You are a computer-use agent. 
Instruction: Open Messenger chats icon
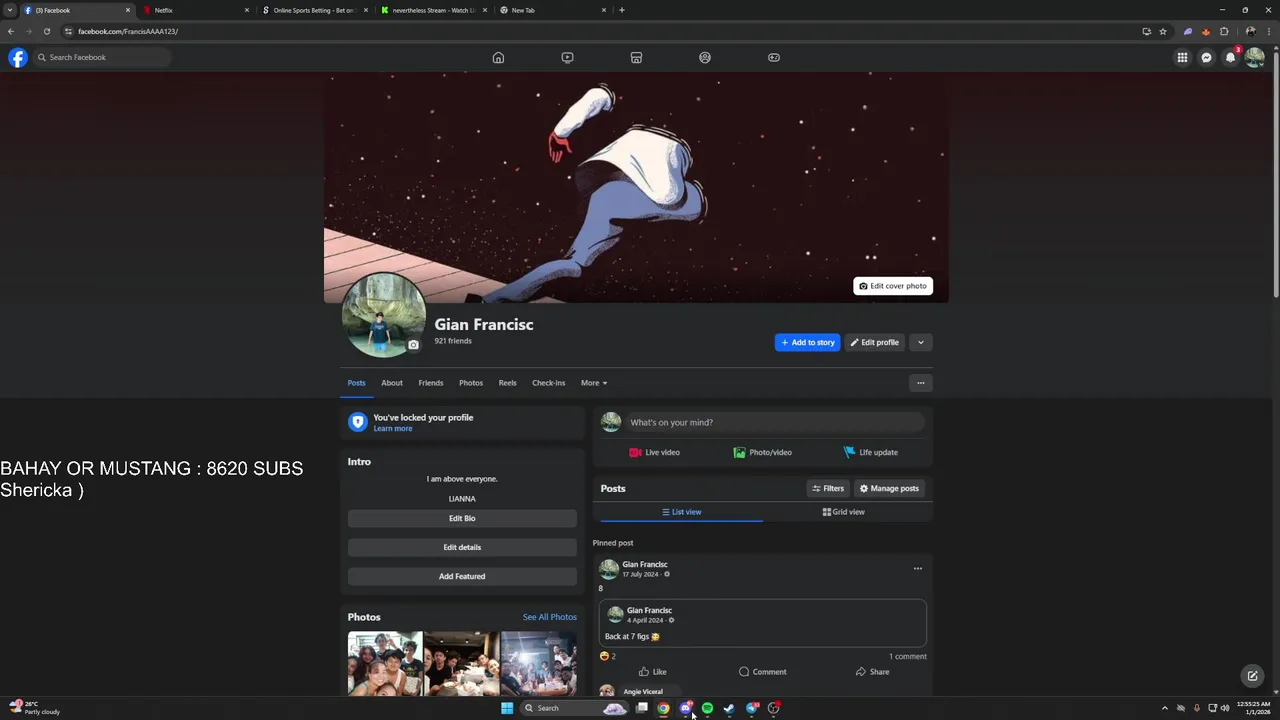pyautogui.click(x=1206, y=57)
